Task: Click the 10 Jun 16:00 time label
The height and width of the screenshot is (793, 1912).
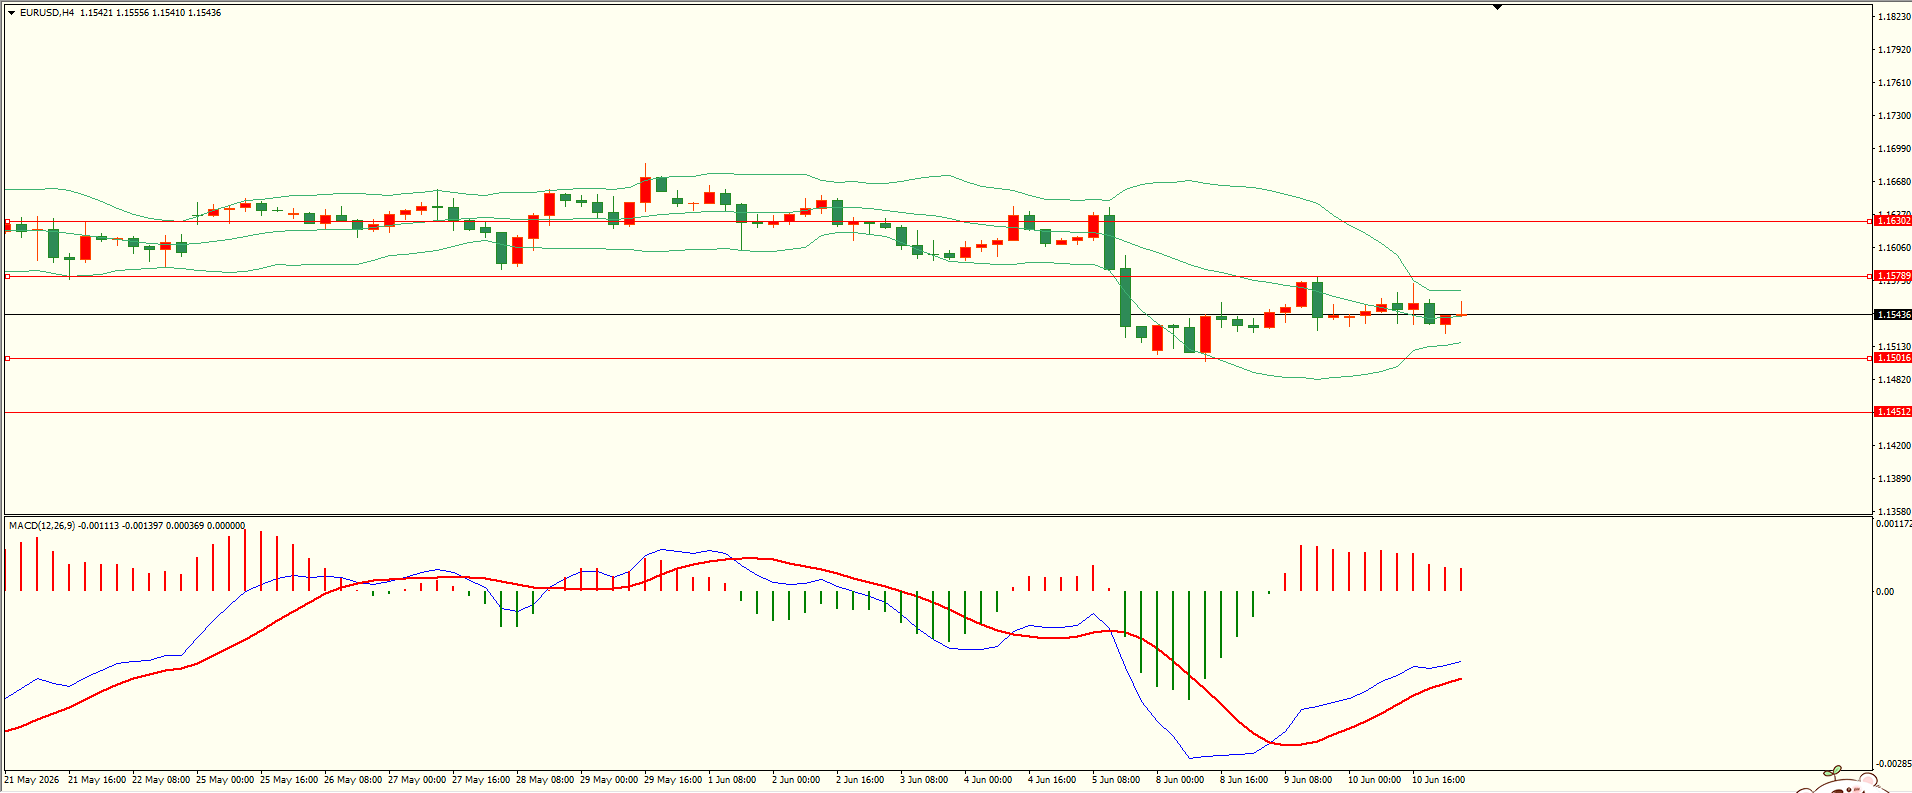Action: 1438,780
